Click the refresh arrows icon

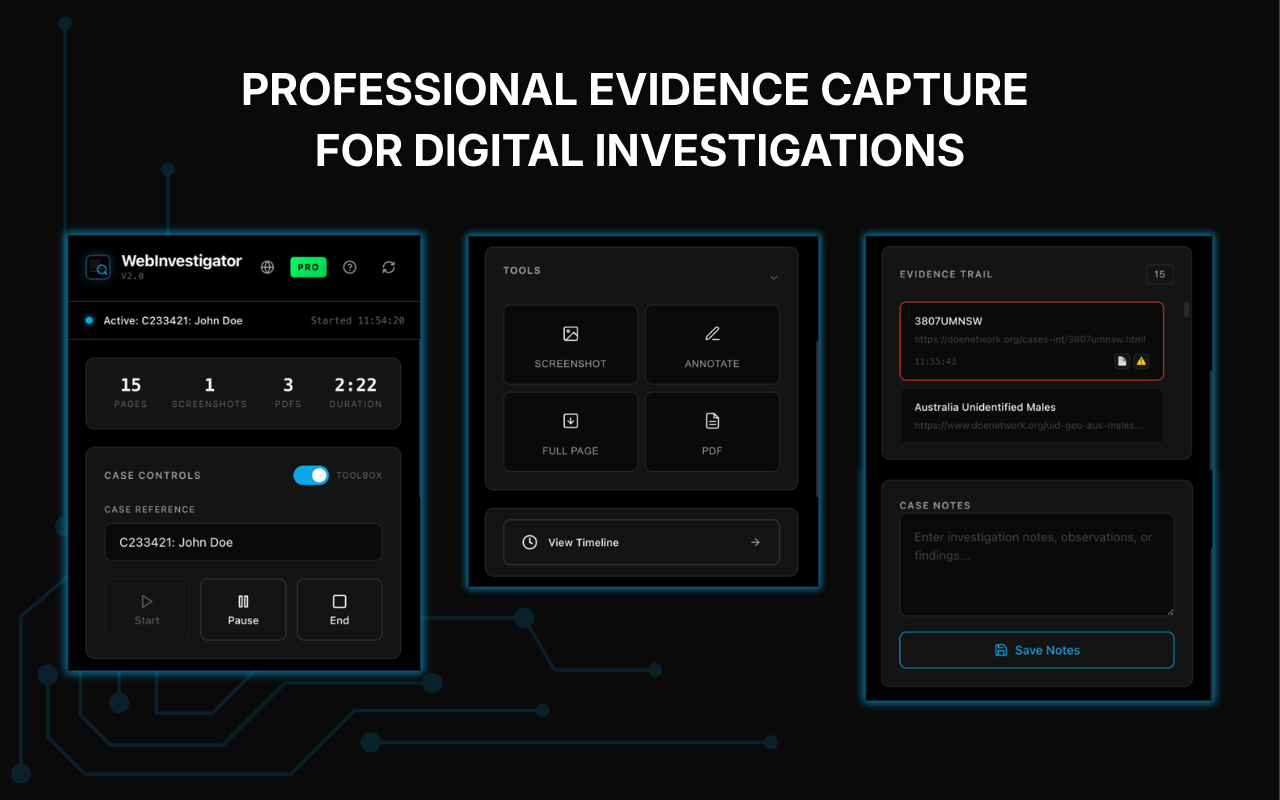(389, 267)
